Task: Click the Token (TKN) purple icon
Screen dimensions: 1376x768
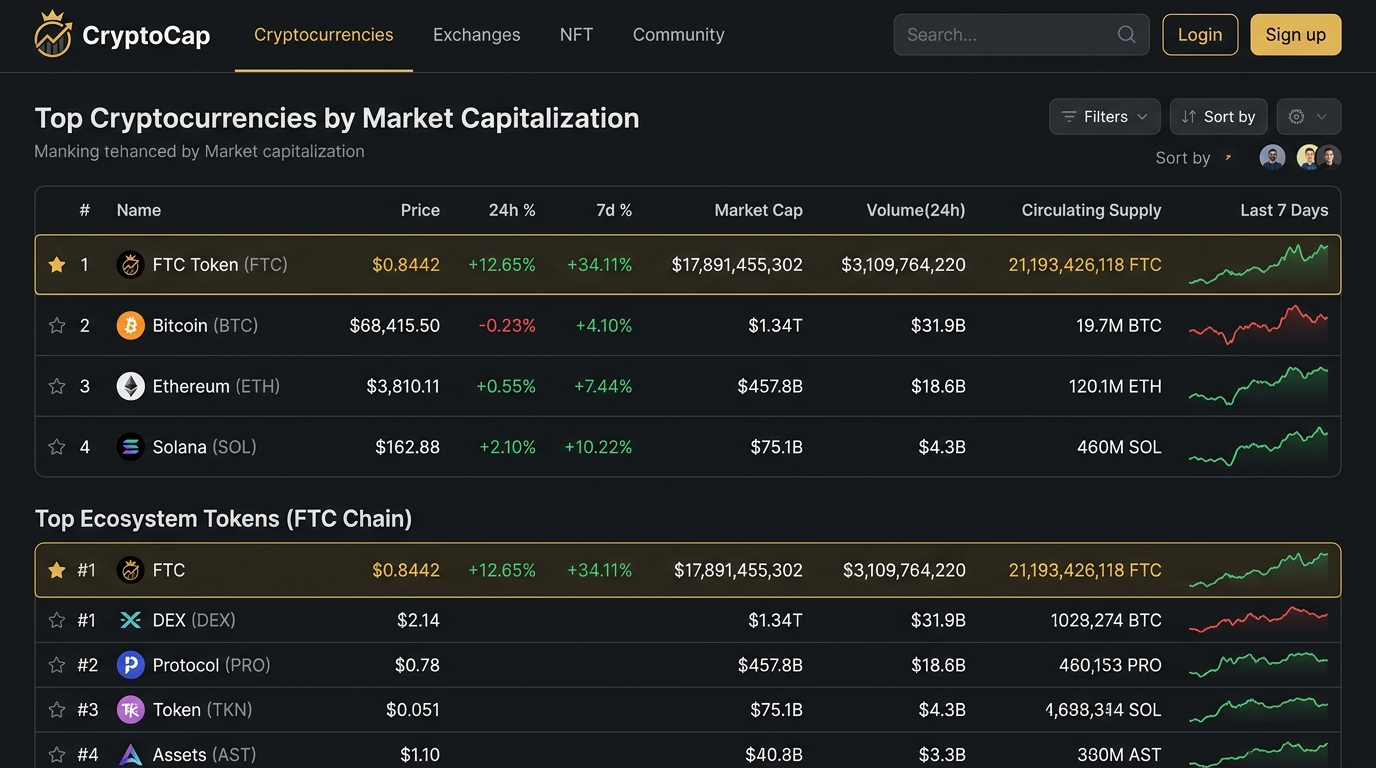Action: pyautogui.click(x=131, y=710)
